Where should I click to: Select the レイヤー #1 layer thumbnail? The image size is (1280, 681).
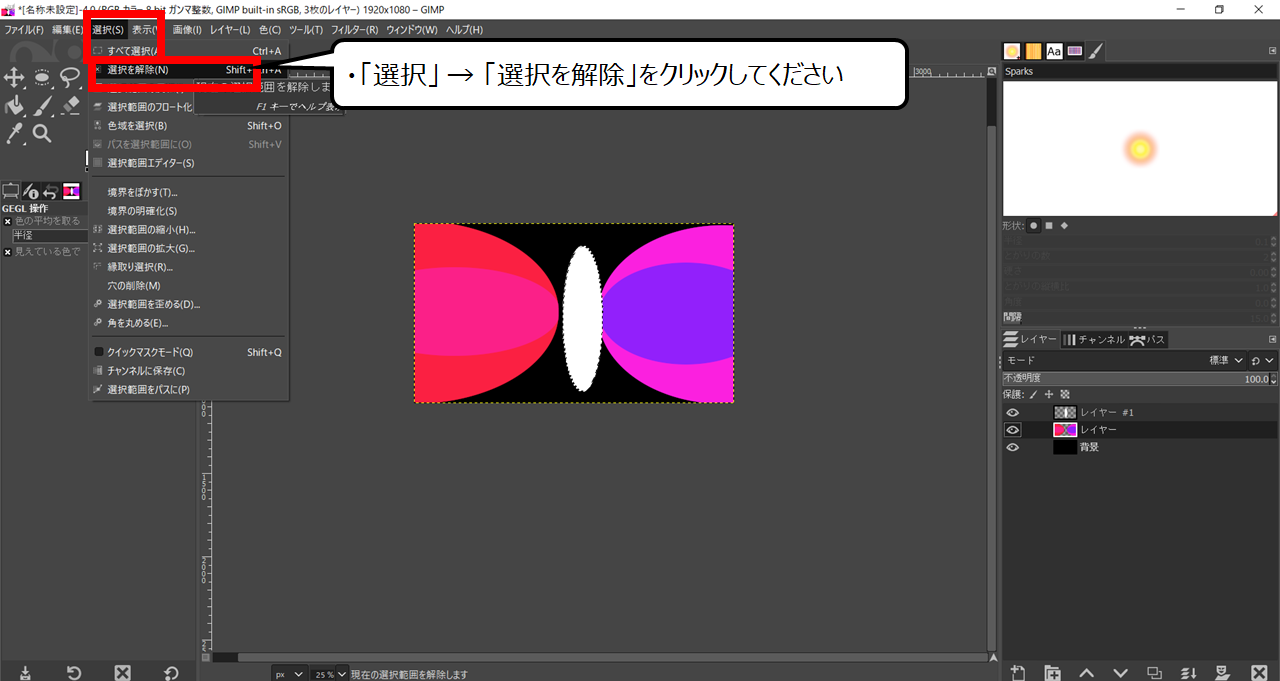click(1065, 412)
